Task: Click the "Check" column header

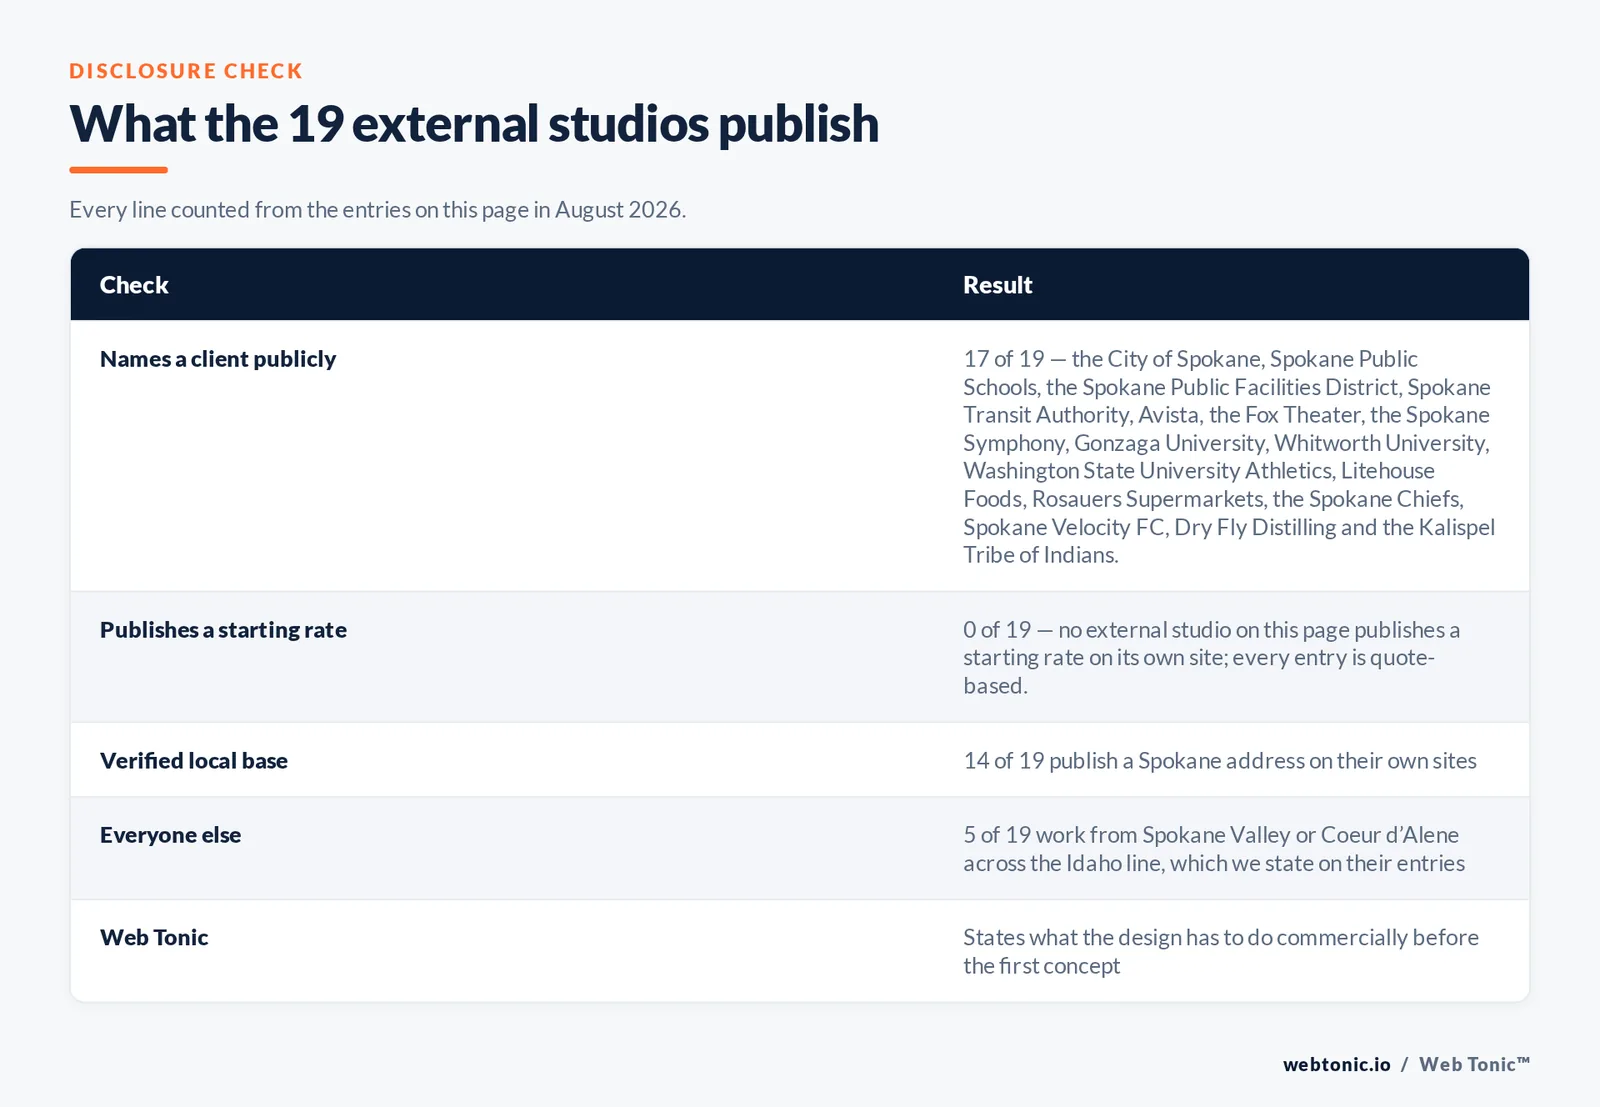Action: click(134, 285)
